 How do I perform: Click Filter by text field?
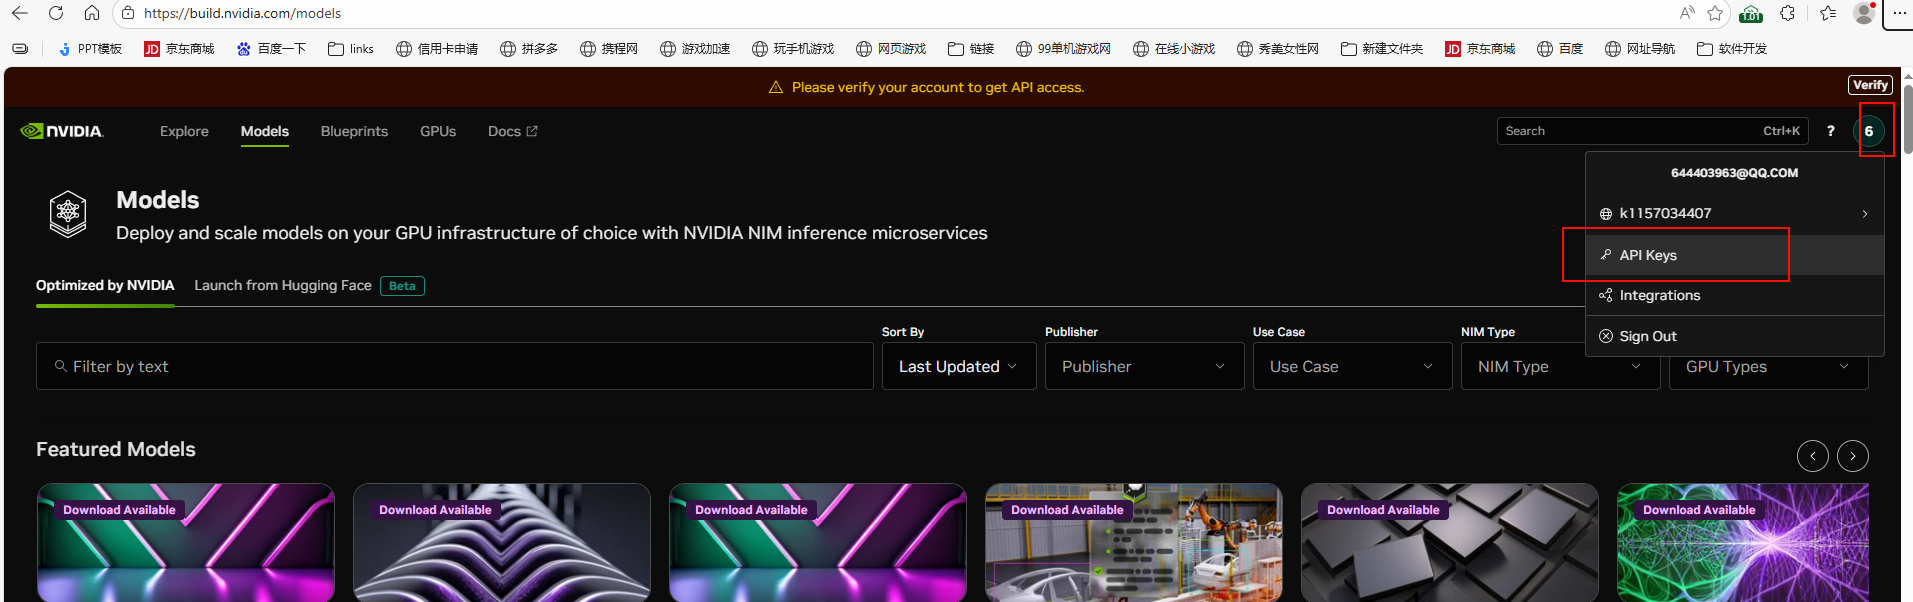click(x=455, y=366)
